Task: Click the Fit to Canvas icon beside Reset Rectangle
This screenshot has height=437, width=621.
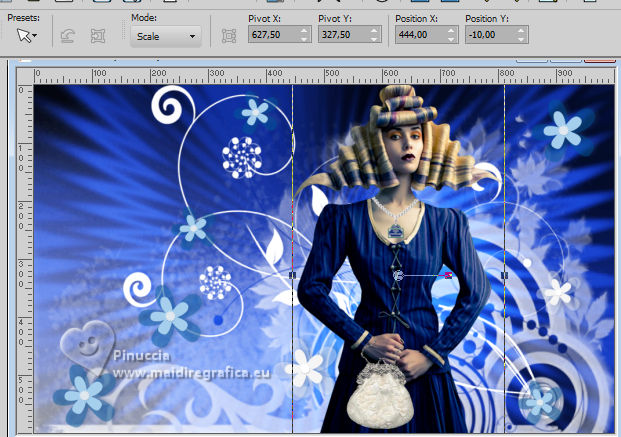Action: [x=97, y=36]
